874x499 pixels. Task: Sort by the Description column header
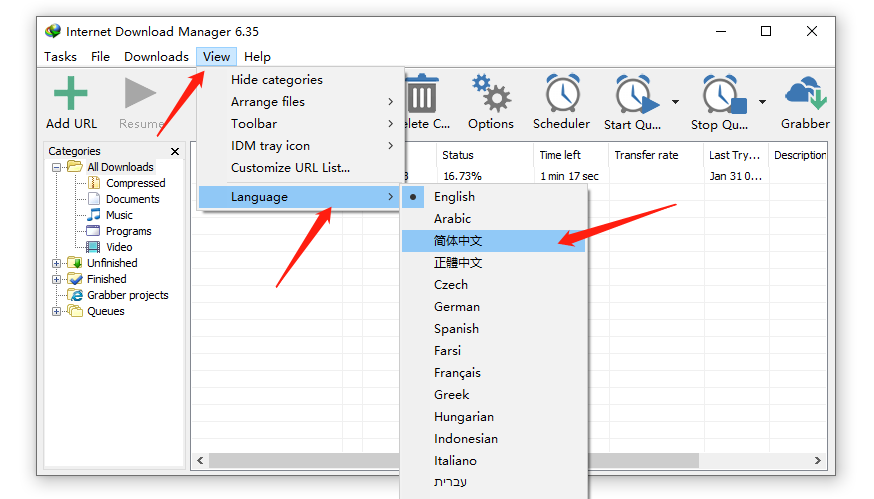pyautogui.click(x=798, y=155)
